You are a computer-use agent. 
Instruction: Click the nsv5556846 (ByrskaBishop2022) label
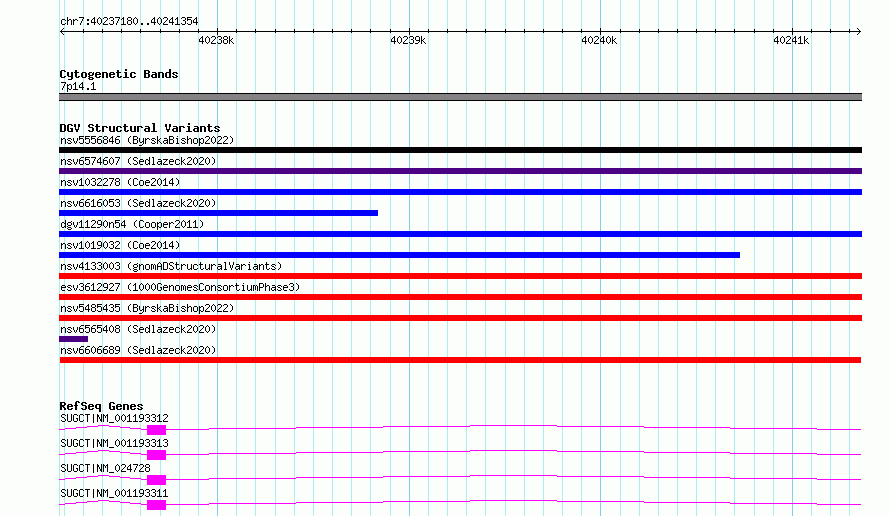[x=147, y=140]
